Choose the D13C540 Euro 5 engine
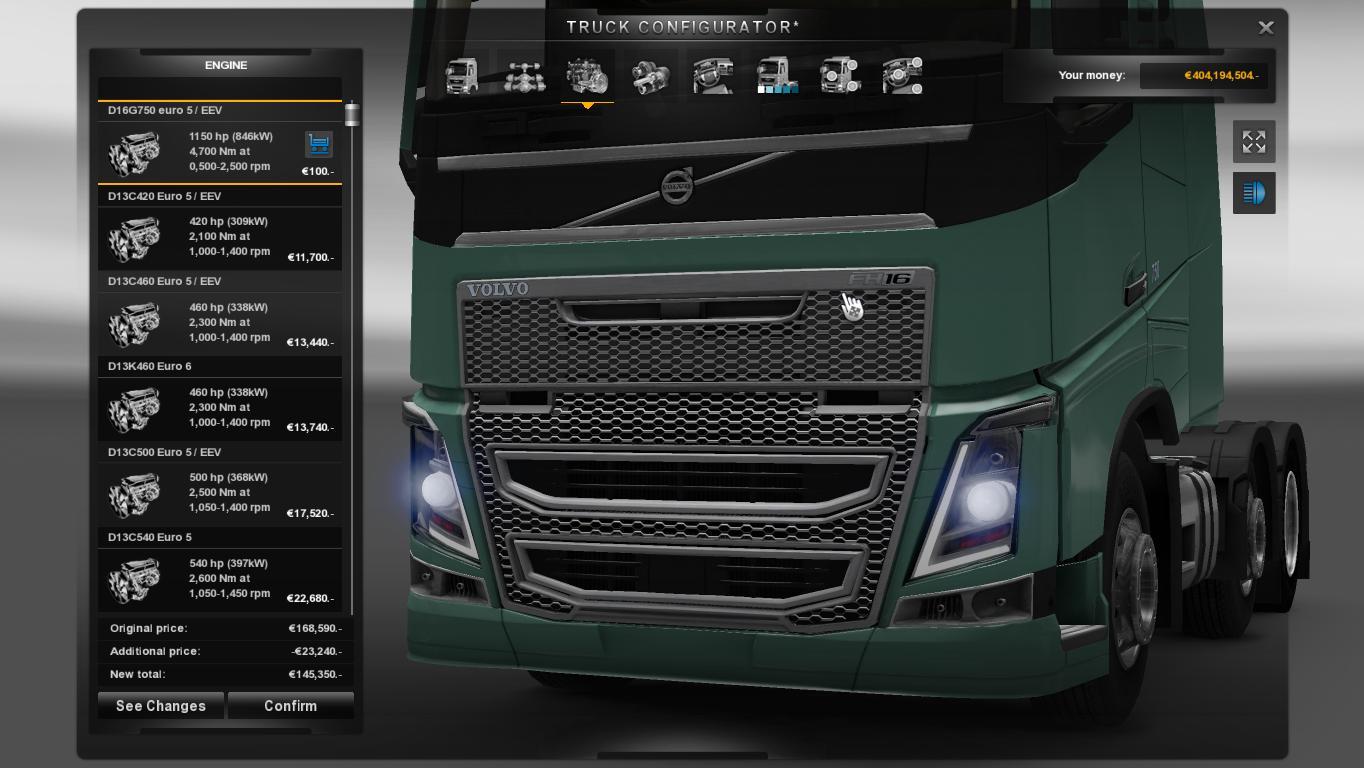Screen dimensions: 1364x768 click(220, 578)
